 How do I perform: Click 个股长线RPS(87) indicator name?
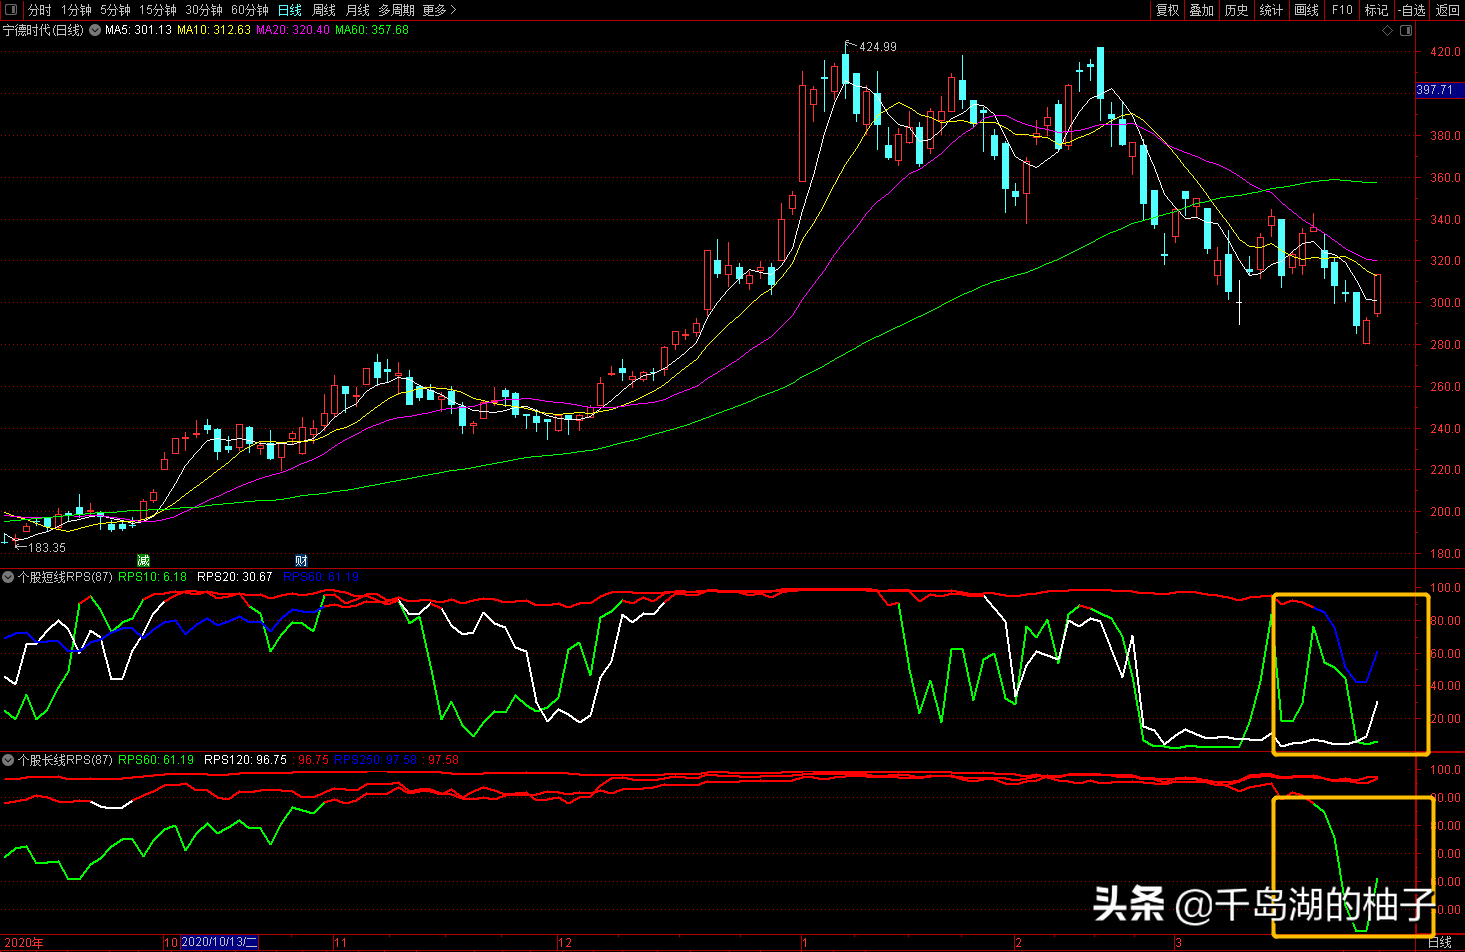[65, 760]
